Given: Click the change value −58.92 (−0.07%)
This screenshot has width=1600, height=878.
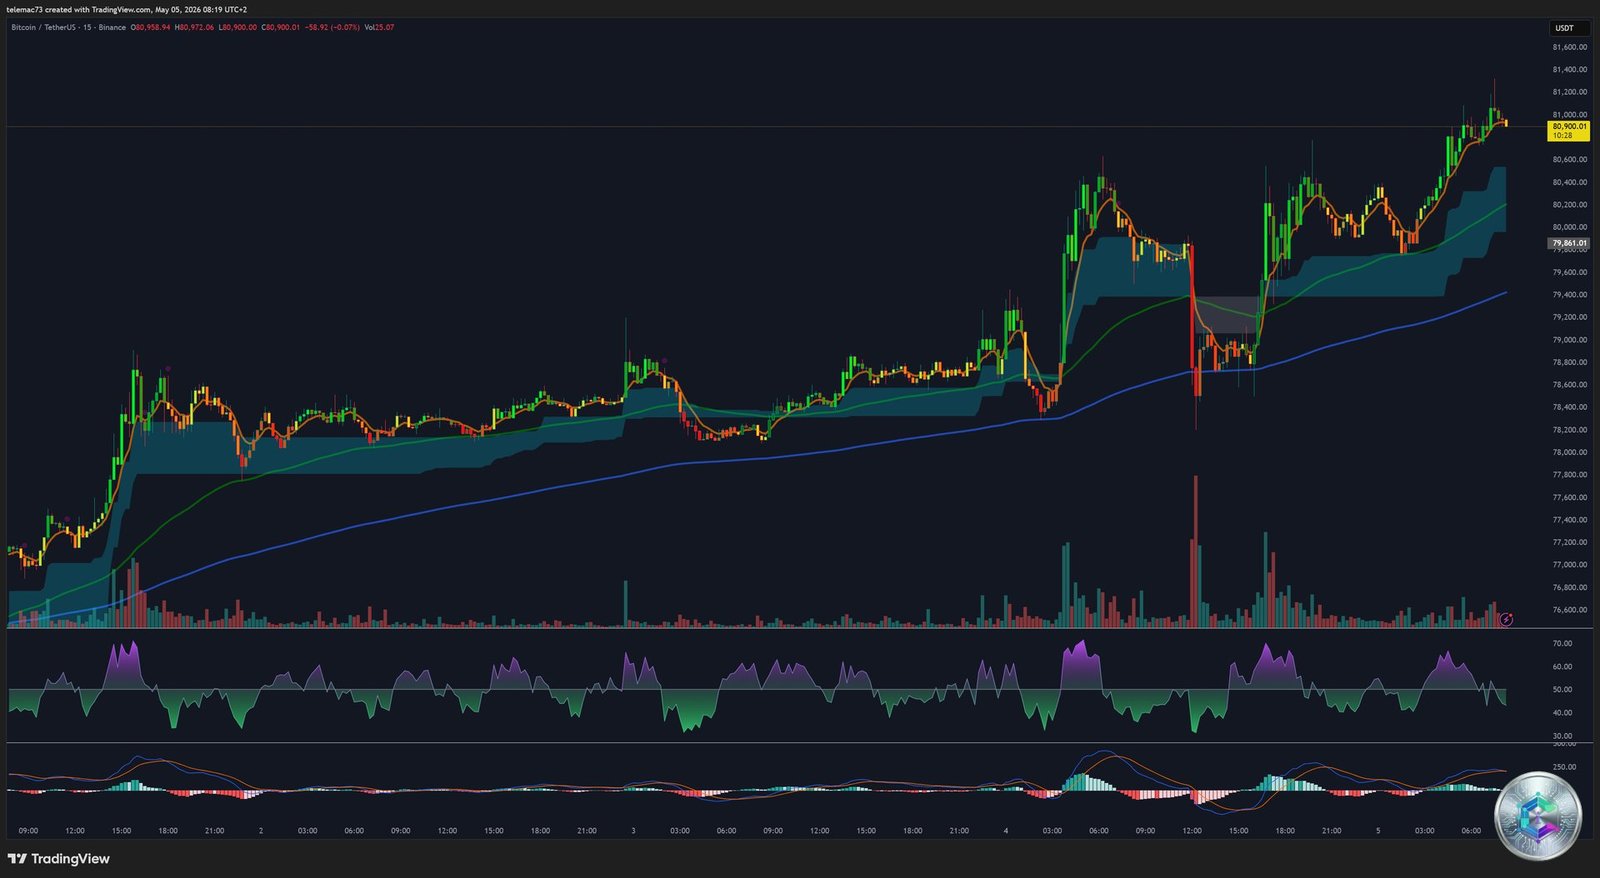Looking at the screenshot, I should [331, 27].
